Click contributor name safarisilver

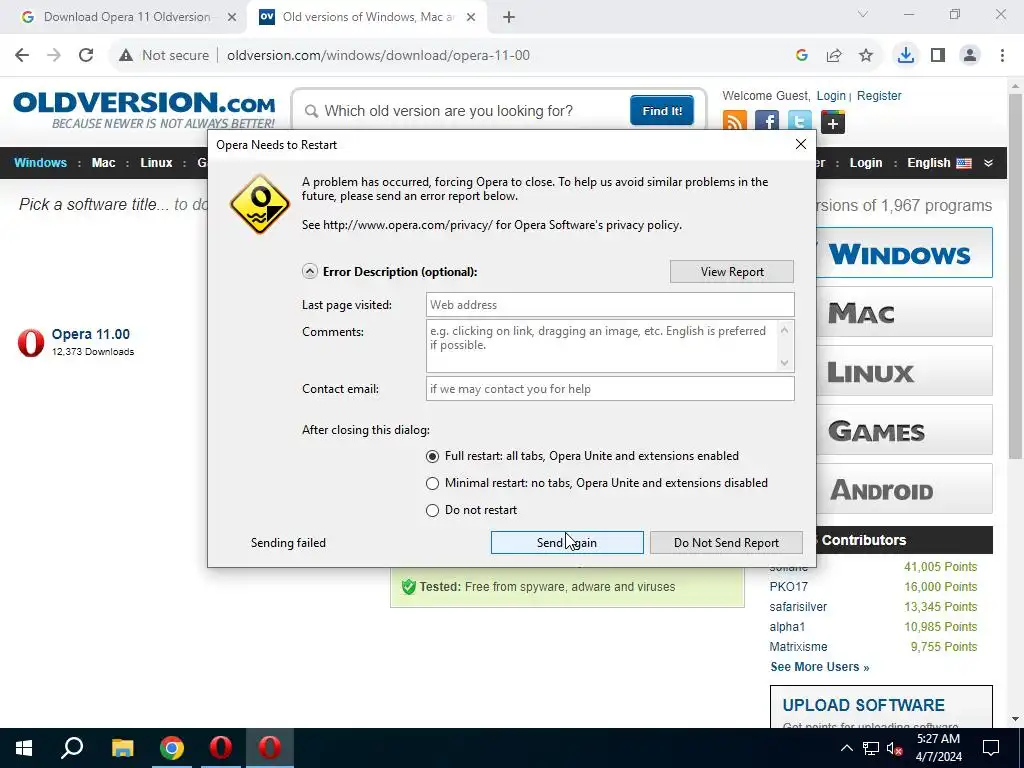point(798,607)
